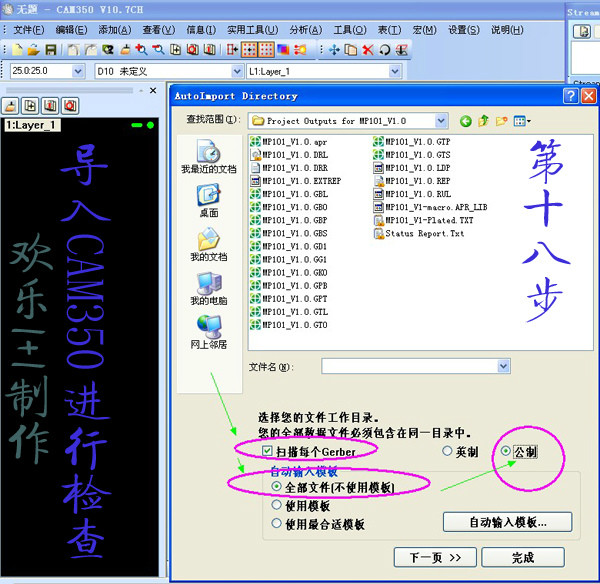Click the highlight sun toolbar icon
This screenshot has height=584, width=600.
pyautogui.click(x=300, y=50)
